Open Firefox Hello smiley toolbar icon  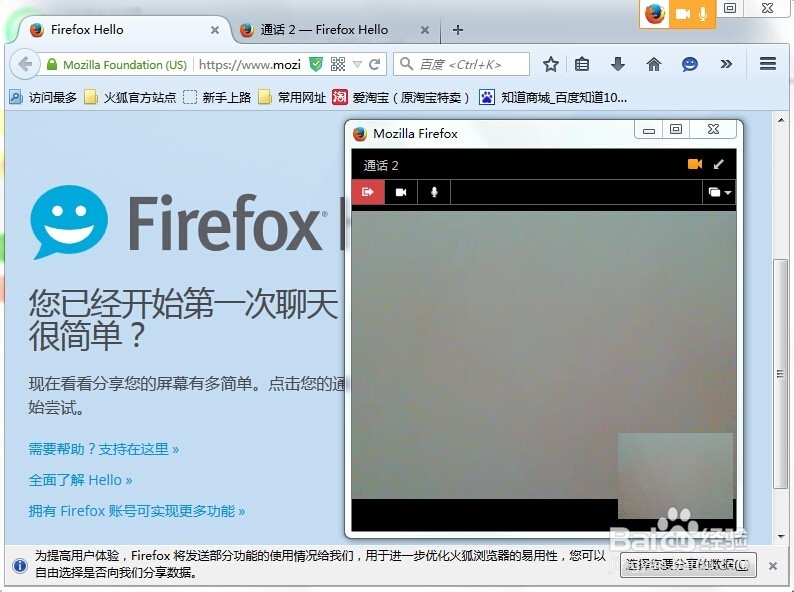click(x=690, y=64)
